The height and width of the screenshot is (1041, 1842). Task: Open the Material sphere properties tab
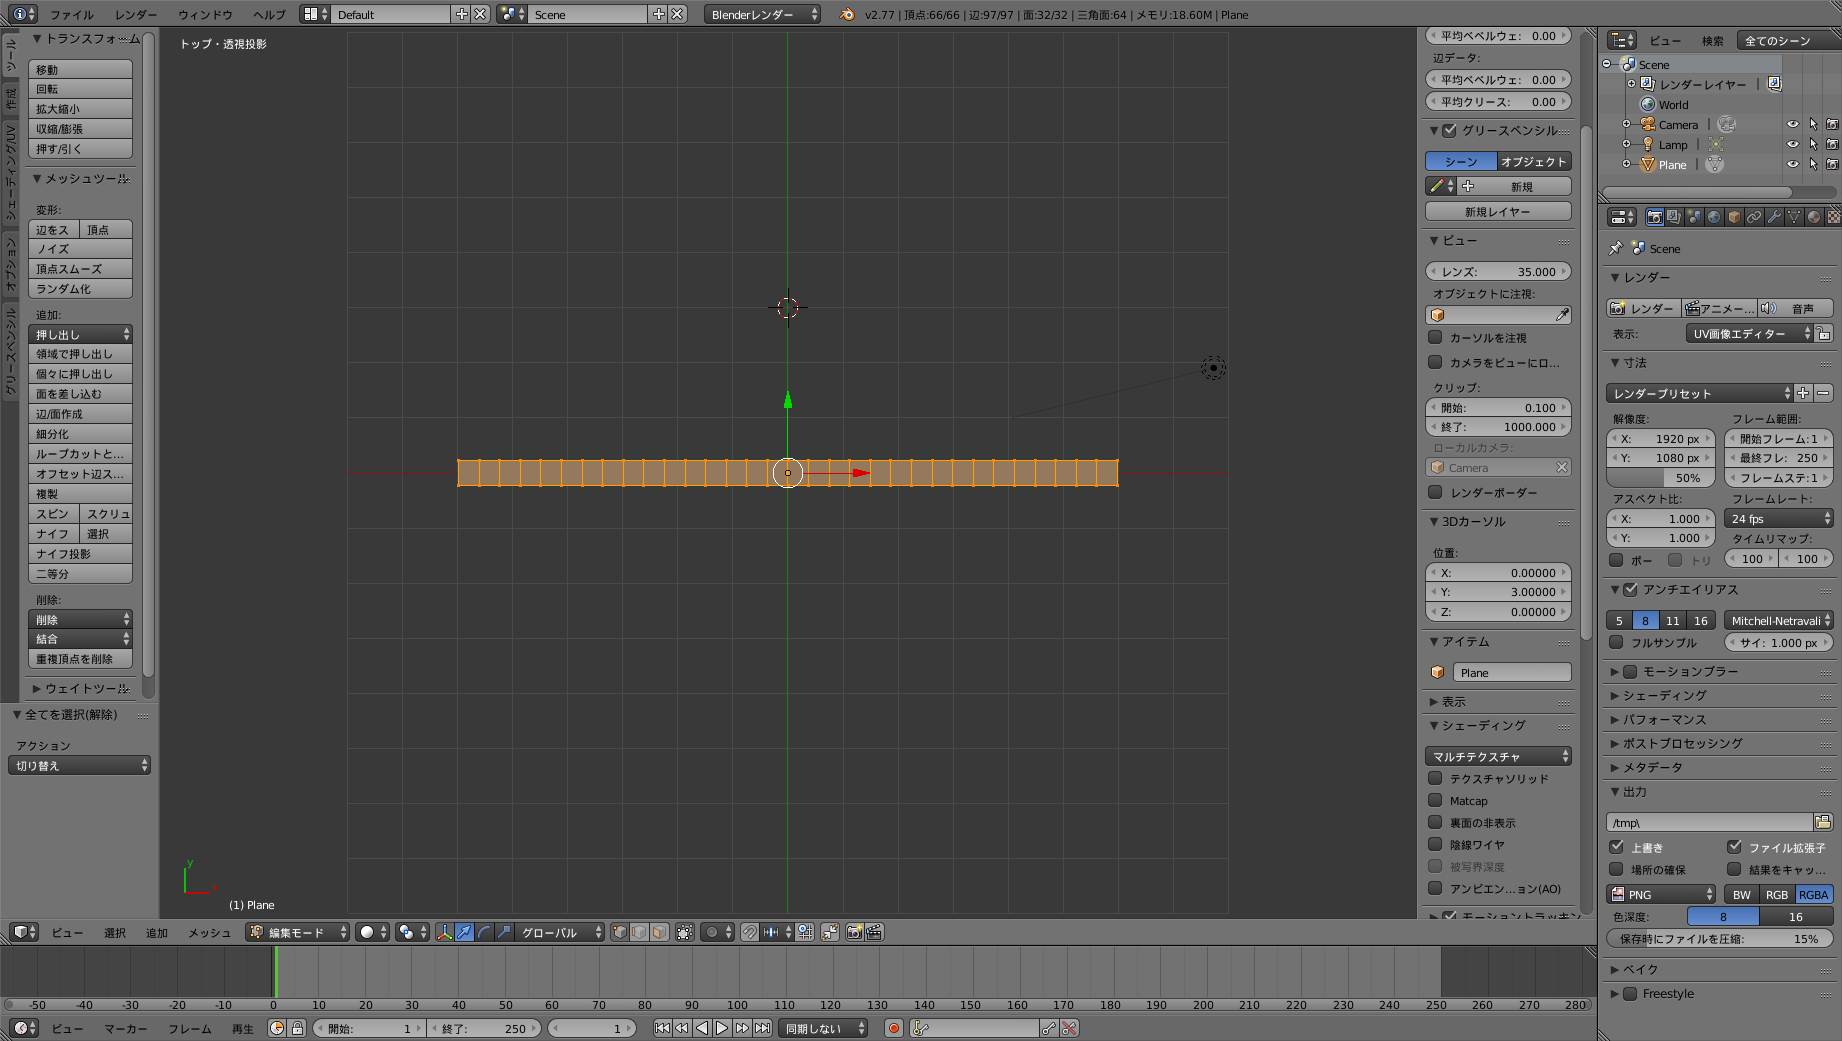(1814, 217)
